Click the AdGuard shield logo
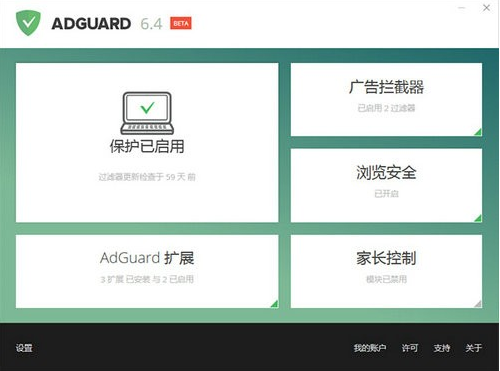Viewport: 500px width, 371px height. point(28,23)
